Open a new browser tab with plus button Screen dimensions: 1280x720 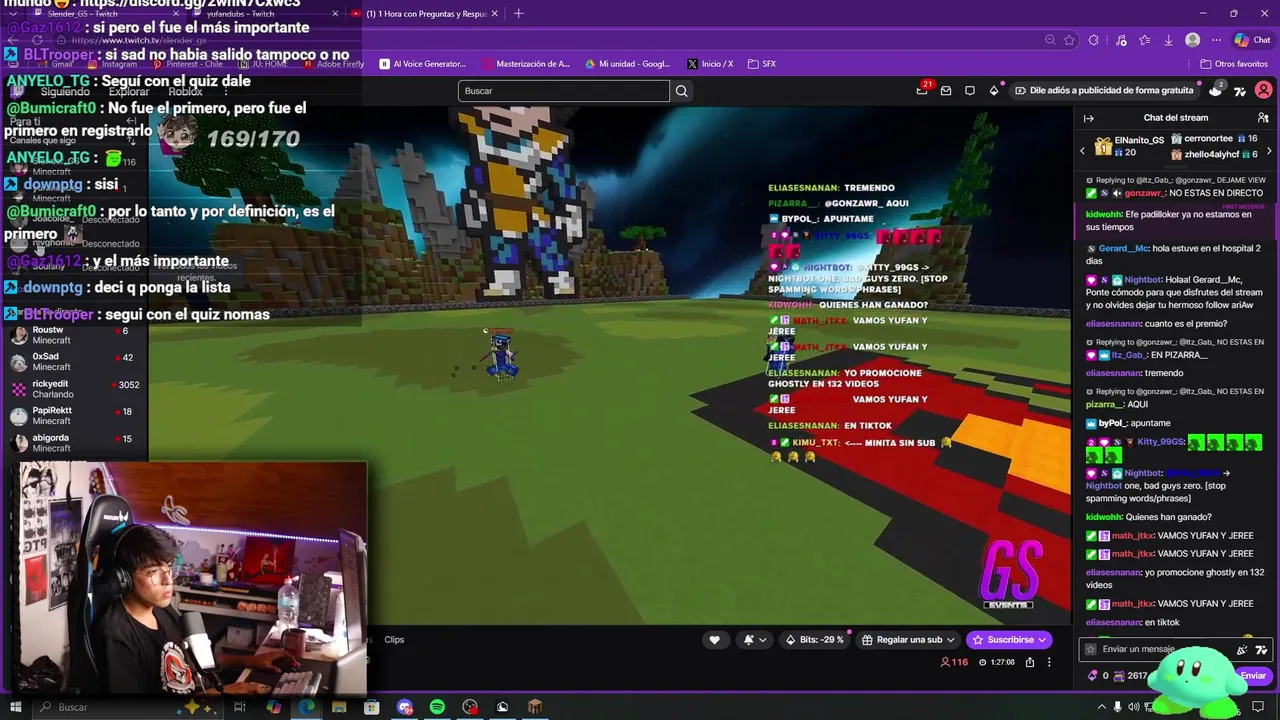[x=518, y=14]
